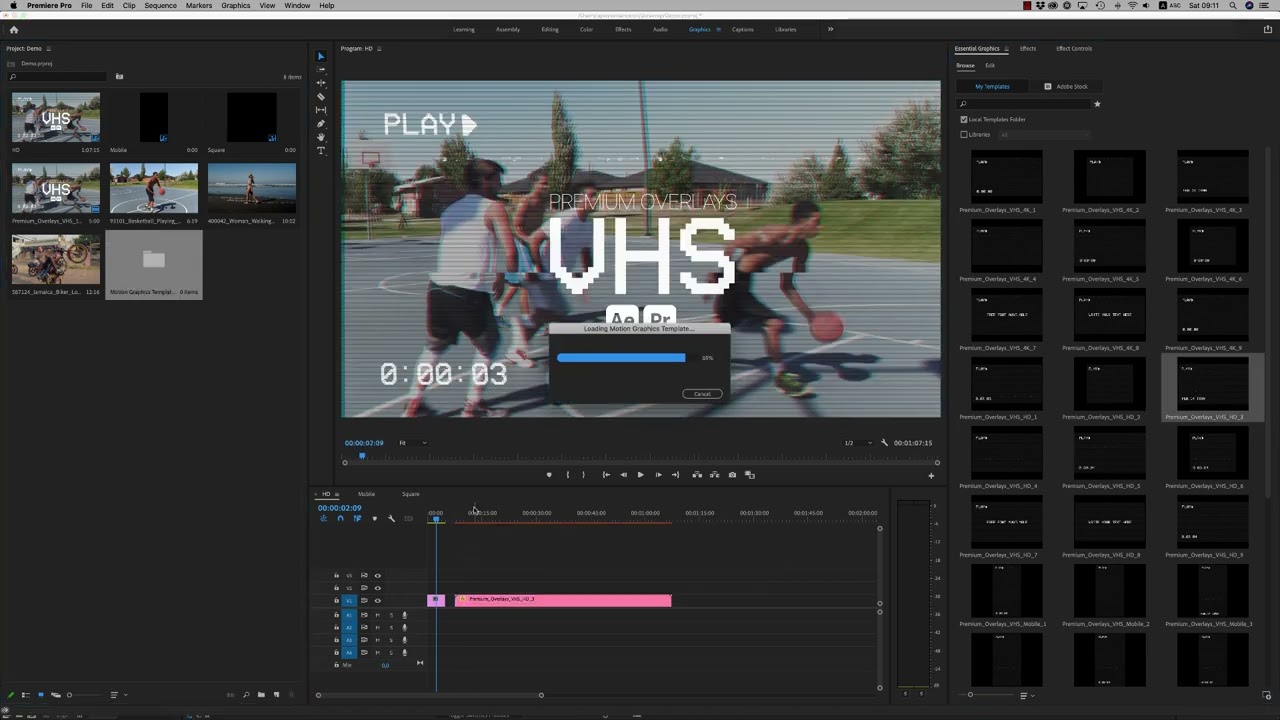The height and width of the screenshot is (720, 1280).
Task: Toggle V3 track output eye
Action: click(378, 575)
